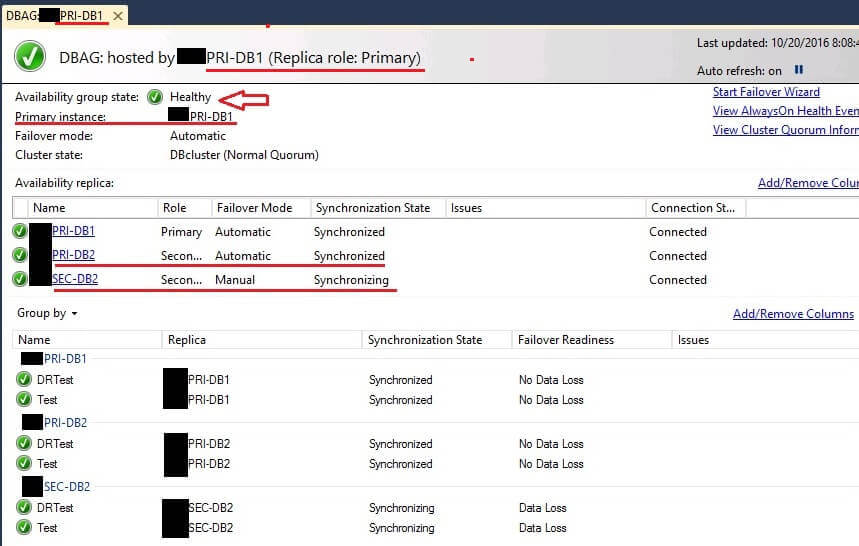Click the large green health status icon
The image size is (859, 546).
point(29,57)
